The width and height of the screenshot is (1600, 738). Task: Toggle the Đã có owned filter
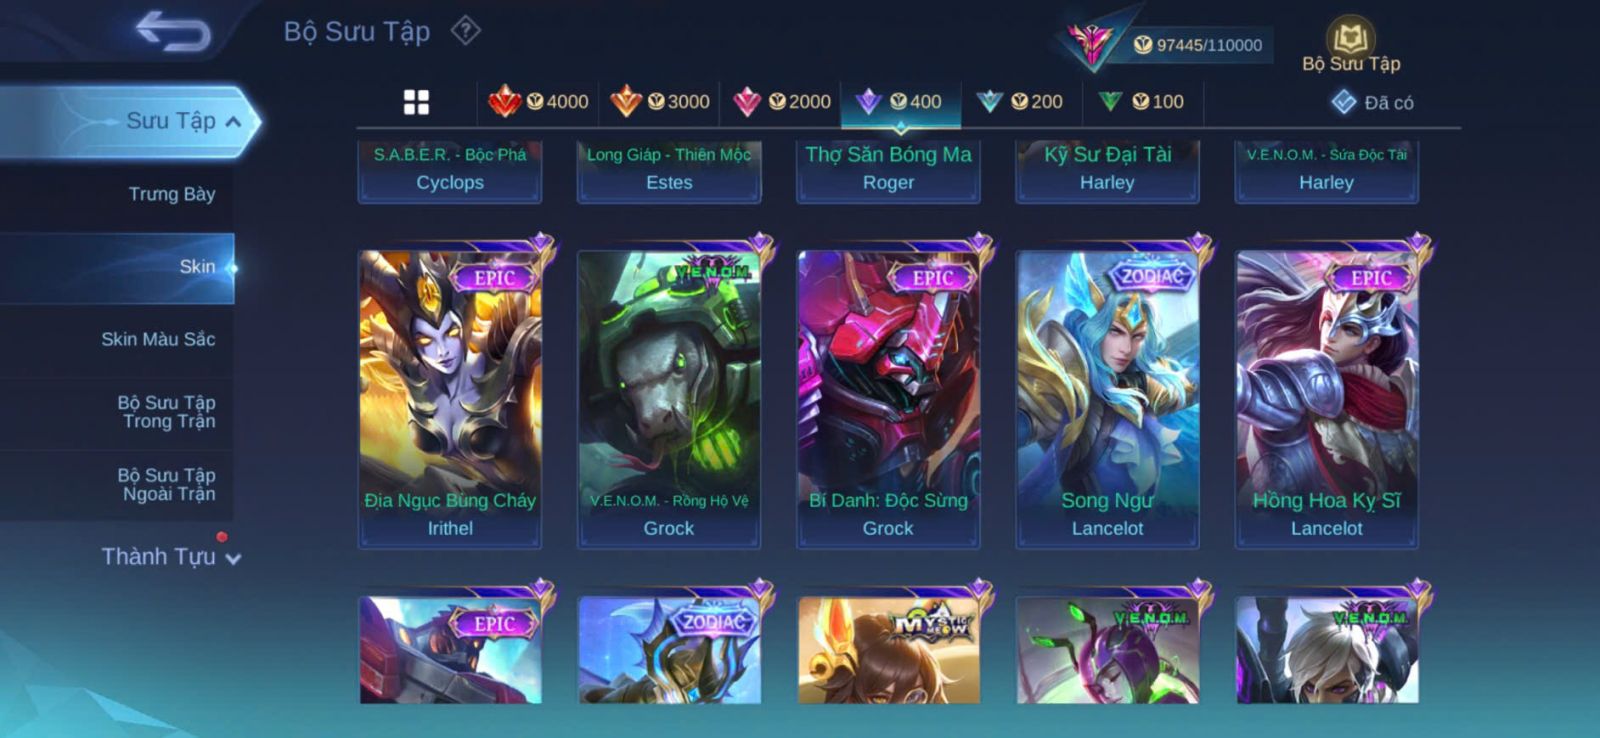tap(1372, 102)
